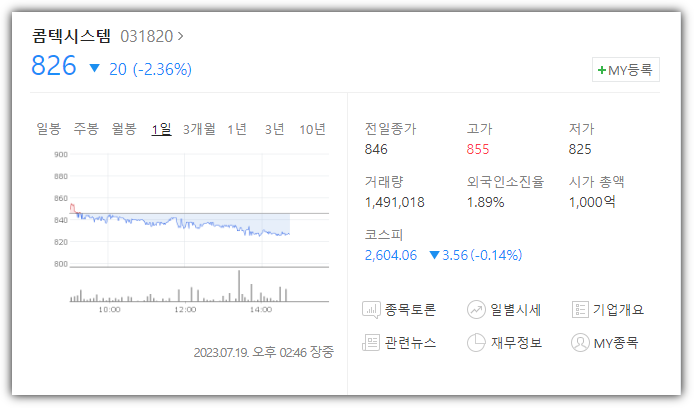The width and height of the screenshot is (694, 408).
Task: Click the 전일종가 value 846
Action: pos(376,149)
